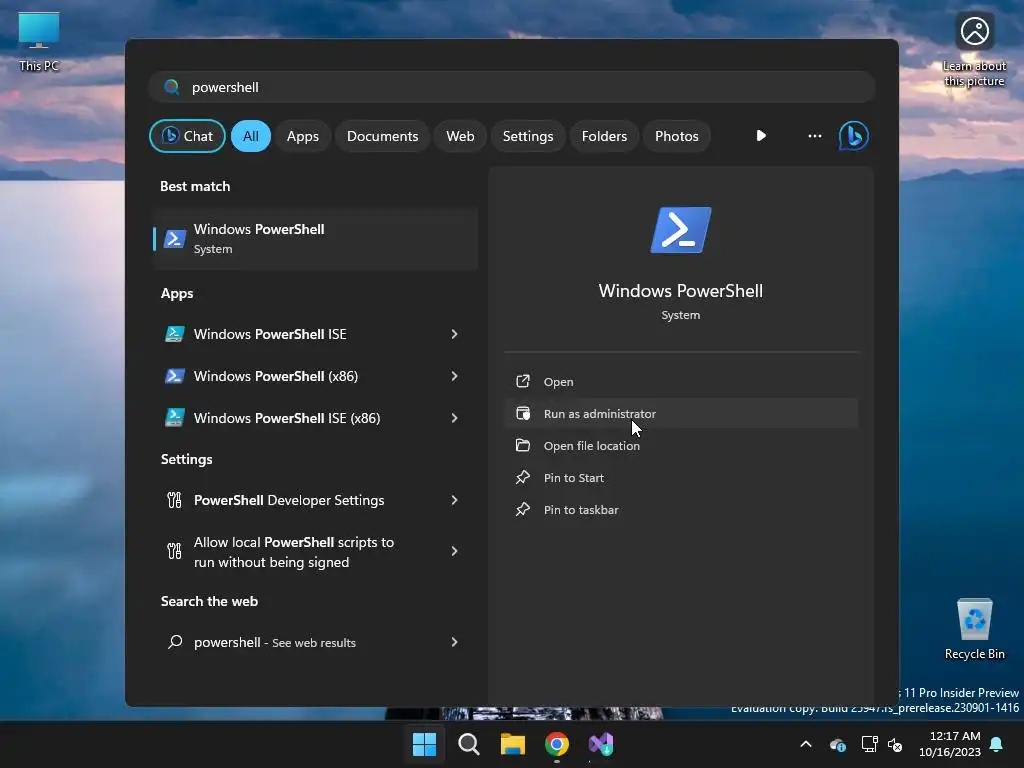Open the Bing Chat icon at search panel corner
The width and height of the screenshot is (1024, 768).
[x=853, y=136]
